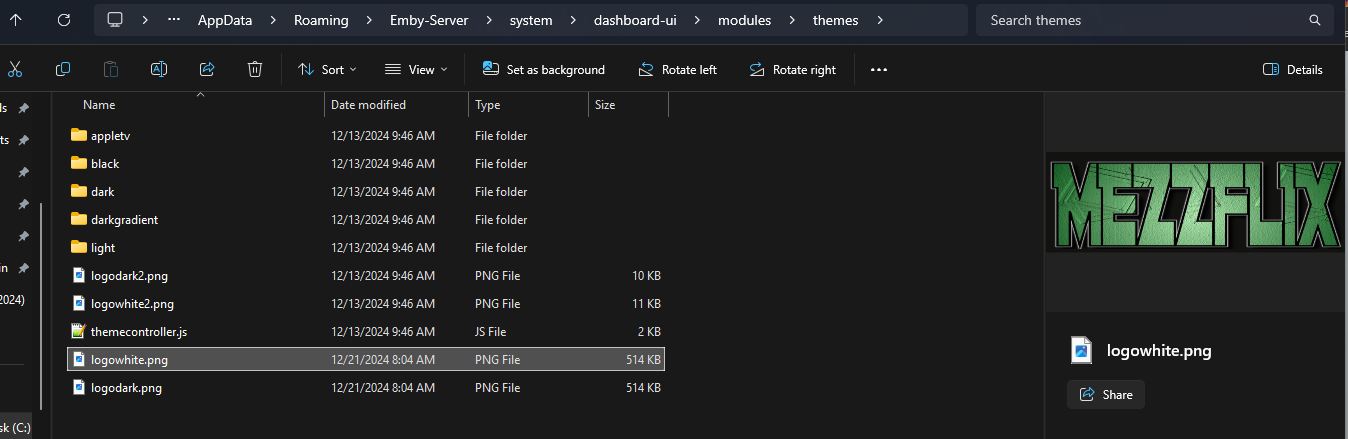Click the date modified of logodark.png
Image resolution: width=1348 pixels, height=439 pixels.
pyautogui.click(x=383, y=387)
